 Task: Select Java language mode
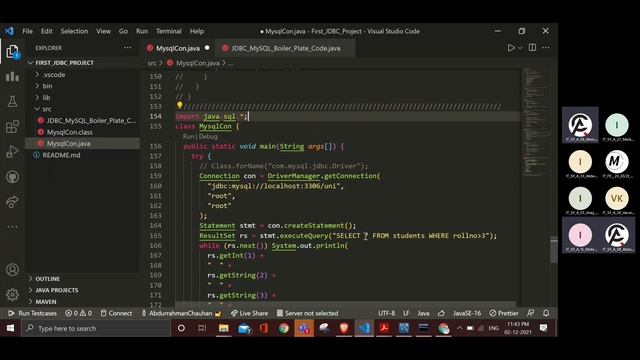[423, 313]
